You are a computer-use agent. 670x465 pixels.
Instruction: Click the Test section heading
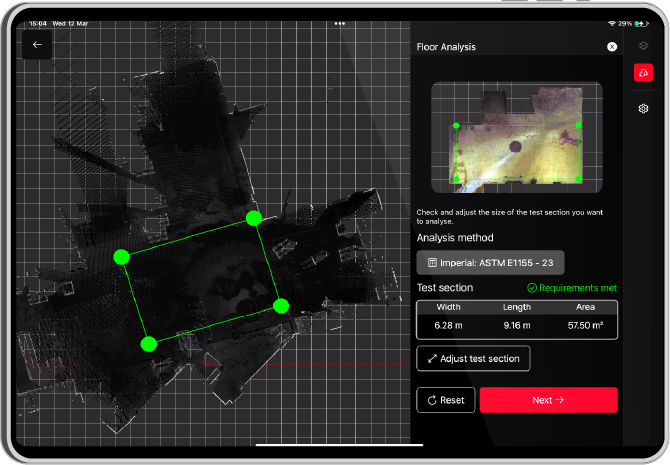[445, 288]
